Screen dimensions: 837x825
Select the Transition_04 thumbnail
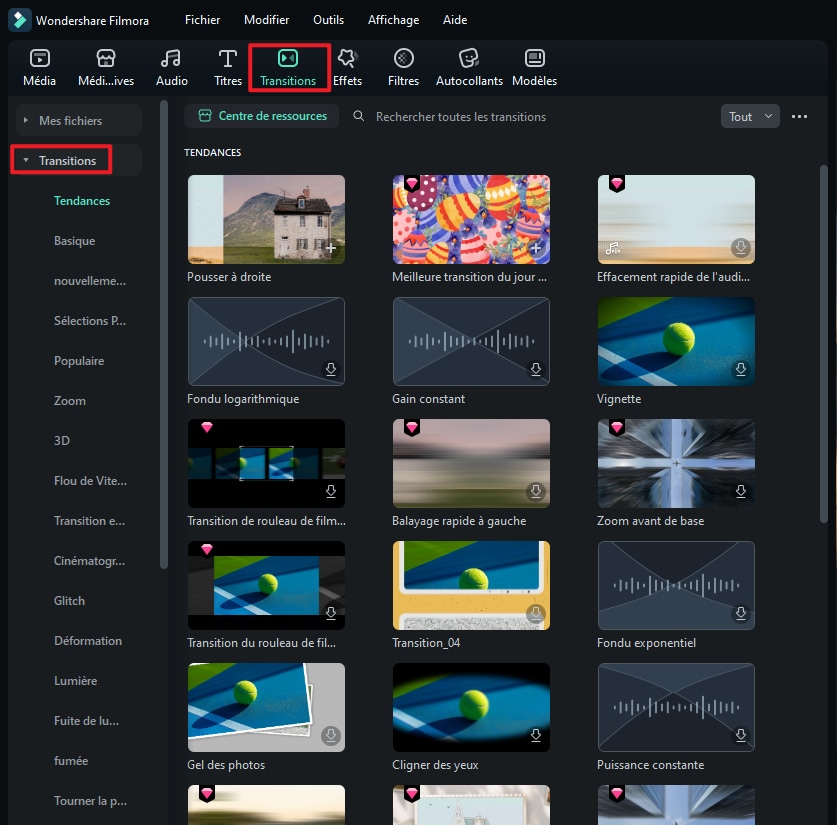coord(471,585)
